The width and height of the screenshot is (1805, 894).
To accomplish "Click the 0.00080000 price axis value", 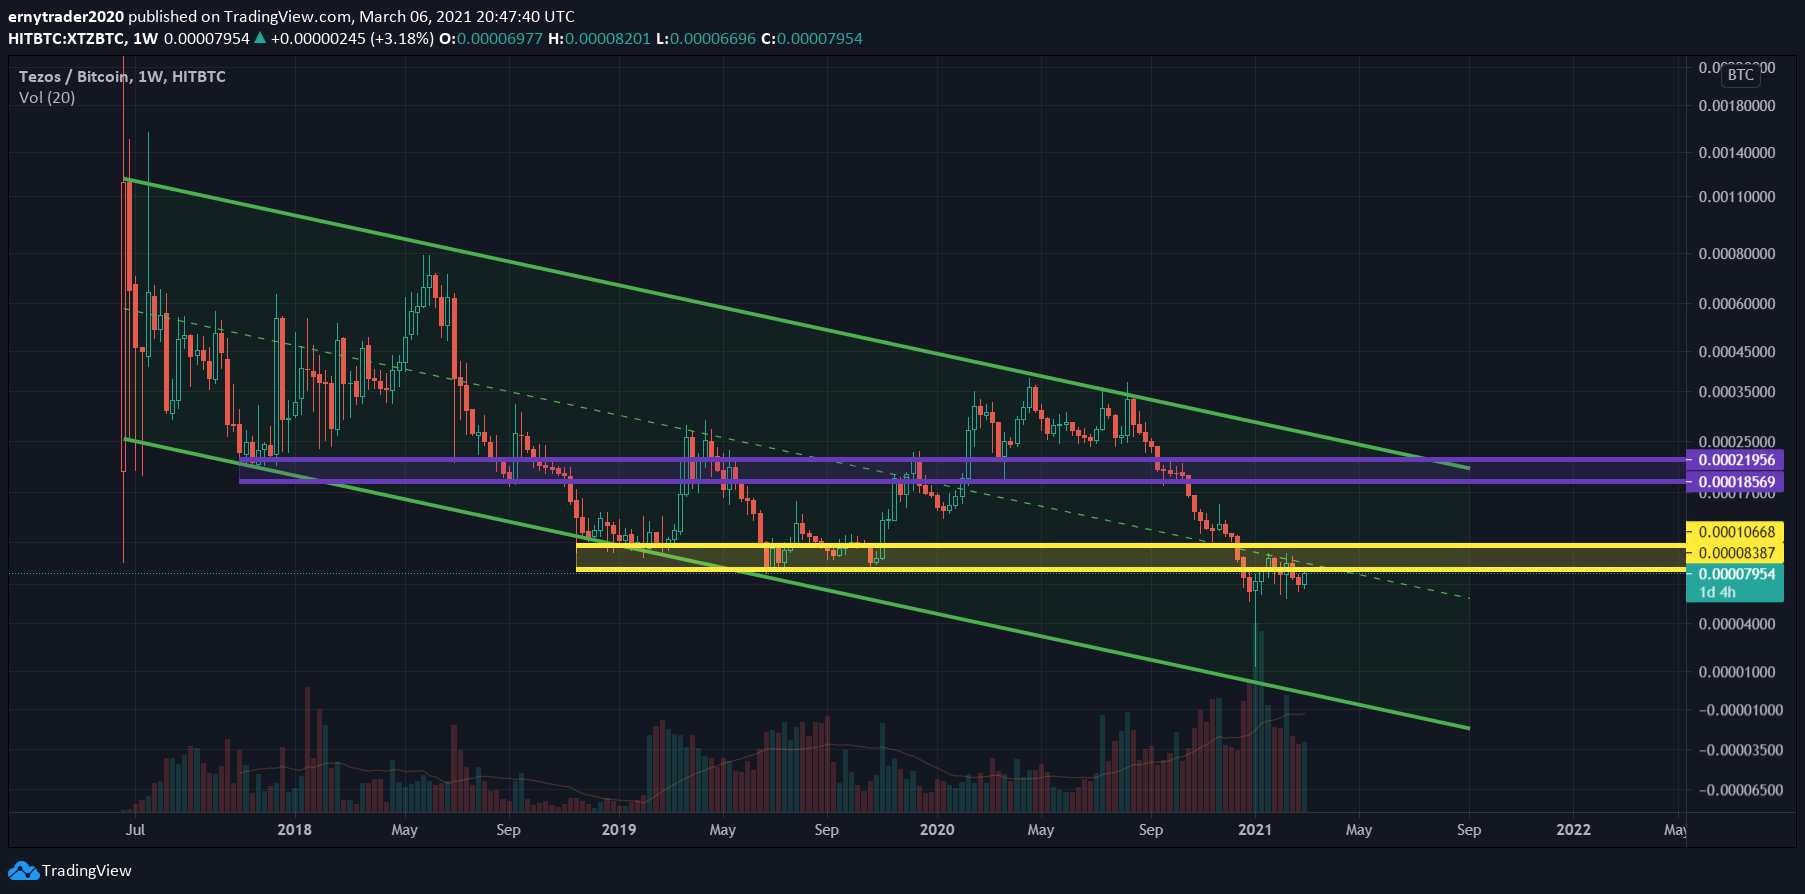I will (1737, 254).
